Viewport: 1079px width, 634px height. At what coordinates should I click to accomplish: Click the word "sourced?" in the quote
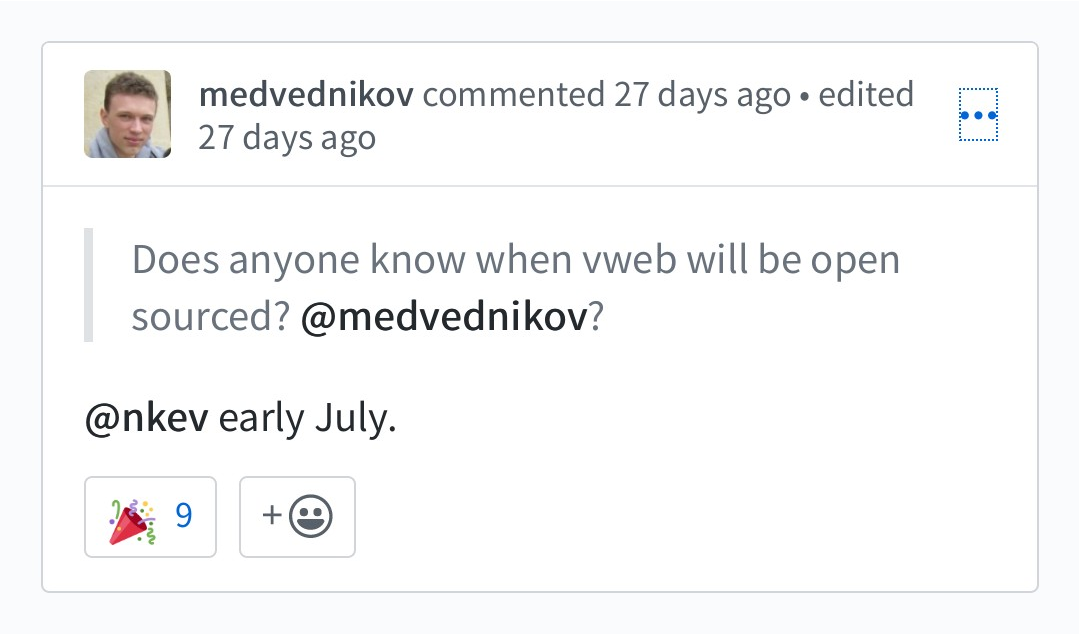210,318
